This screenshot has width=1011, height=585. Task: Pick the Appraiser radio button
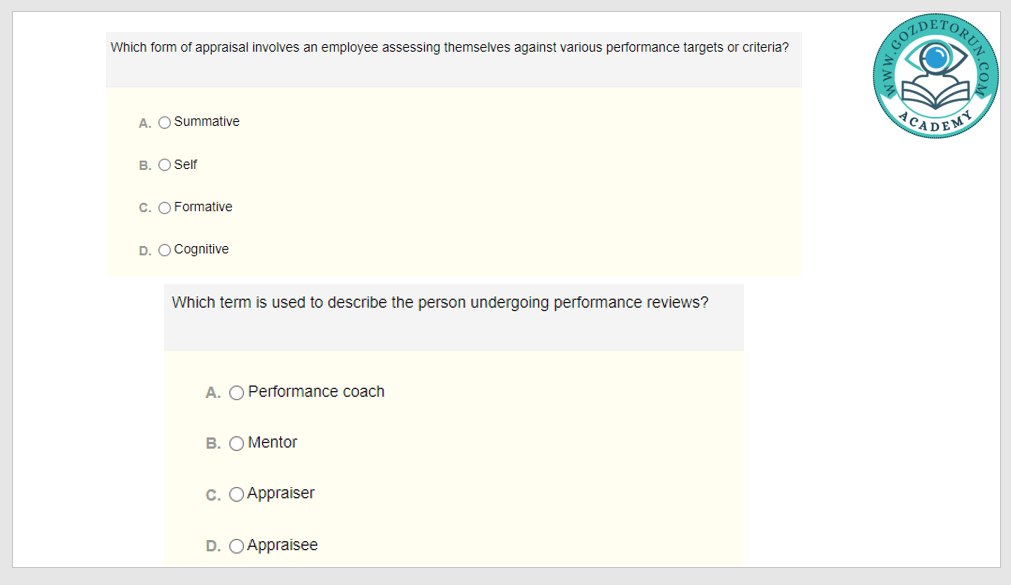click(x=237, y=494)
